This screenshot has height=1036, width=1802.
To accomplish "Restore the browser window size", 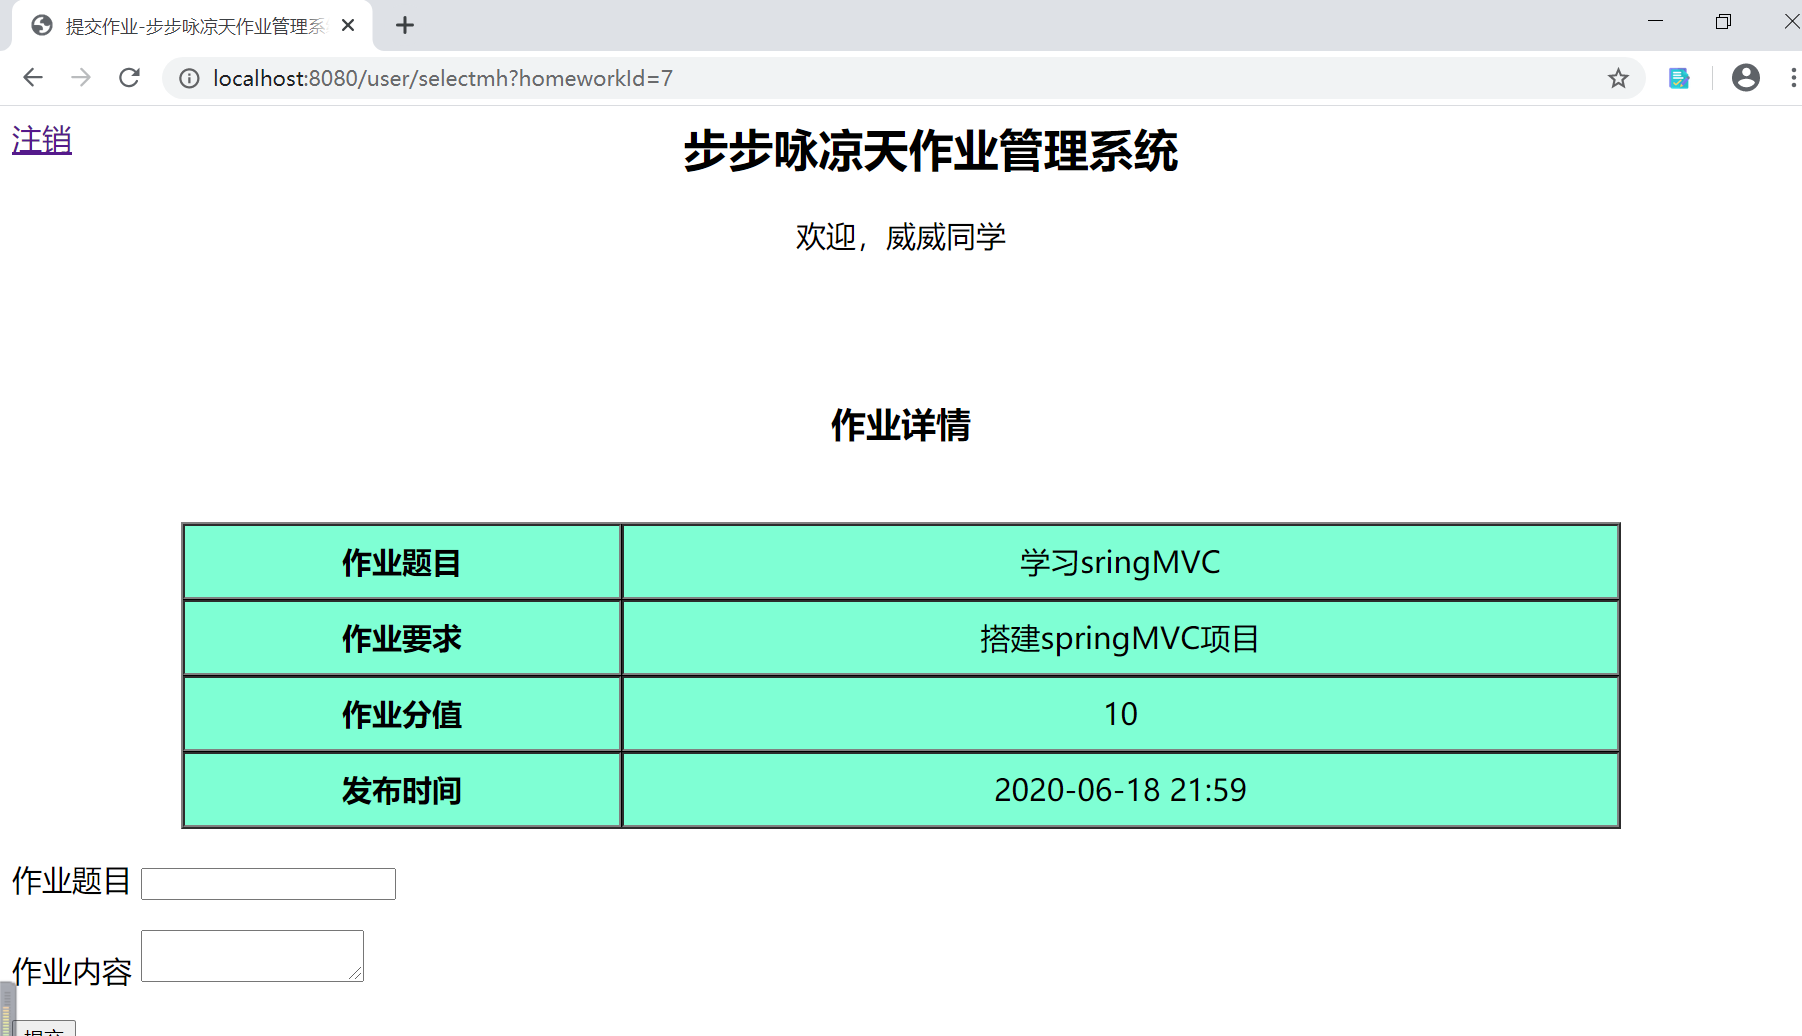I will point(1723,21).
